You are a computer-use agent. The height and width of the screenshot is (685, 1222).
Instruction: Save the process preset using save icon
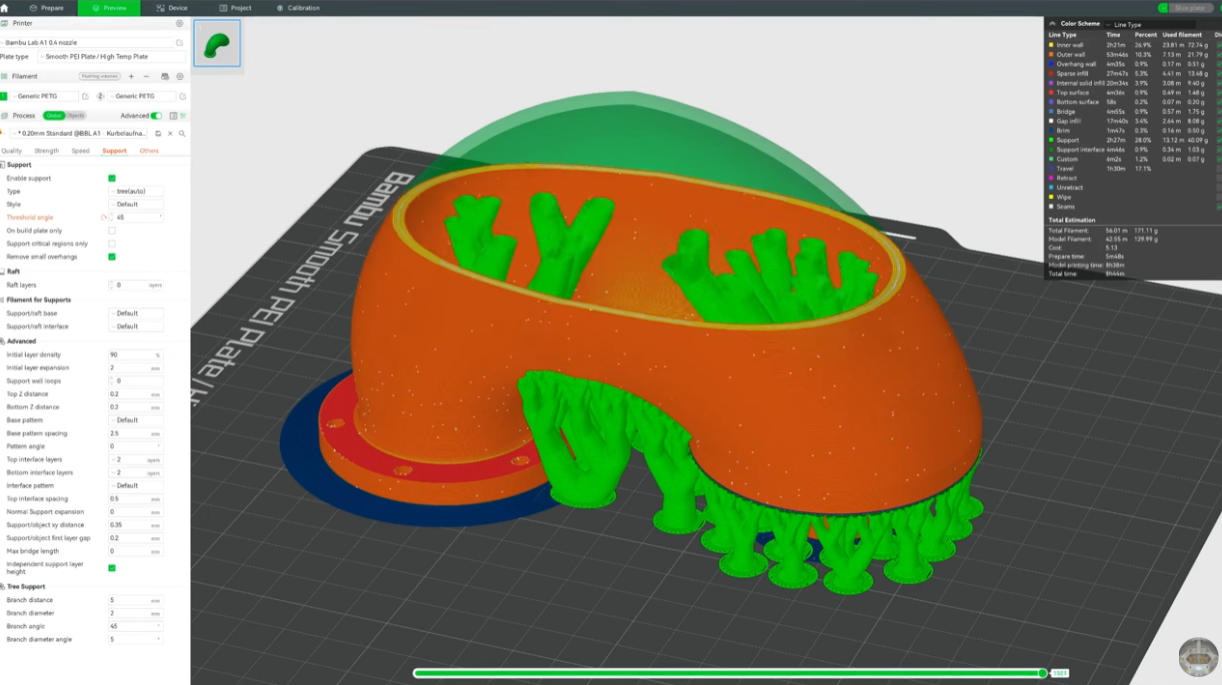tap(157, 133)
